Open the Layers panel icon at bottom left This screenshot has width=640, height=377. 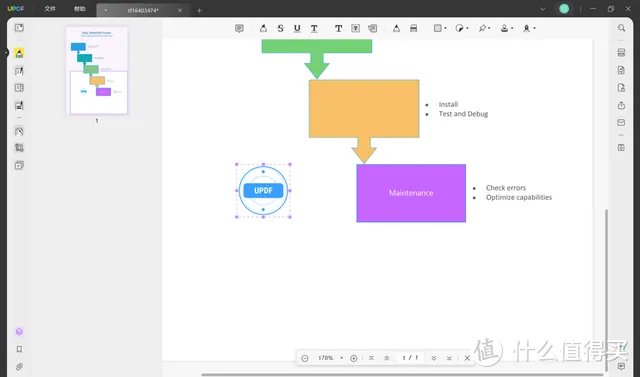tap(19, 332)
